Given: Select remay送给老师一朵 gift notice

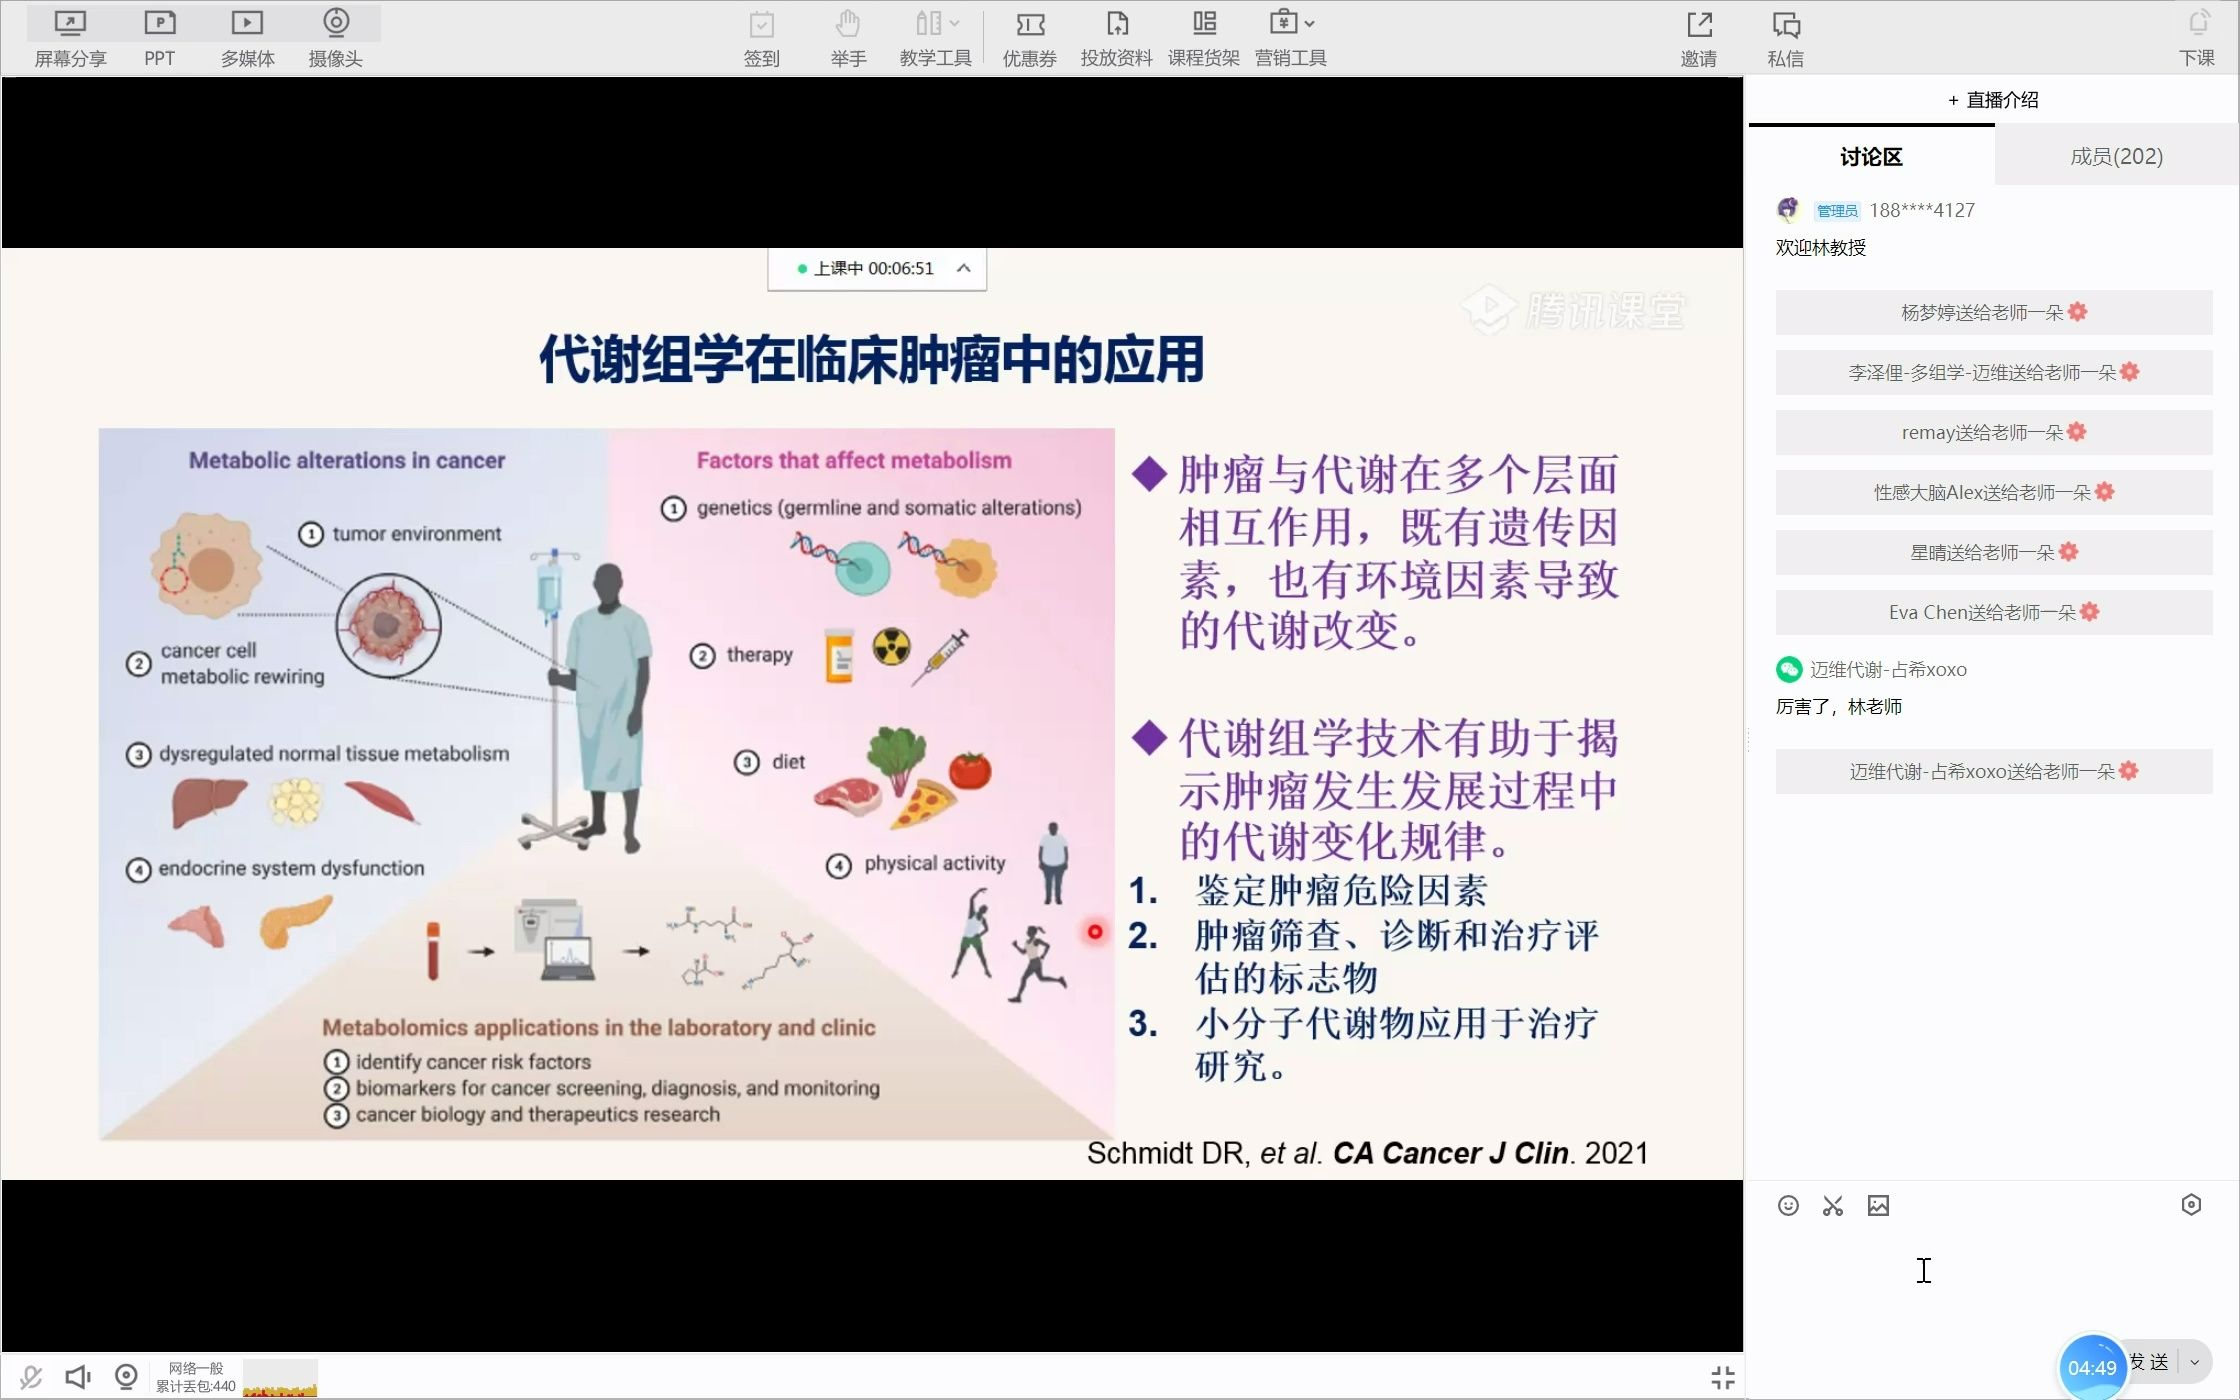Looking at the screenshot, I should pos(1994,432).
